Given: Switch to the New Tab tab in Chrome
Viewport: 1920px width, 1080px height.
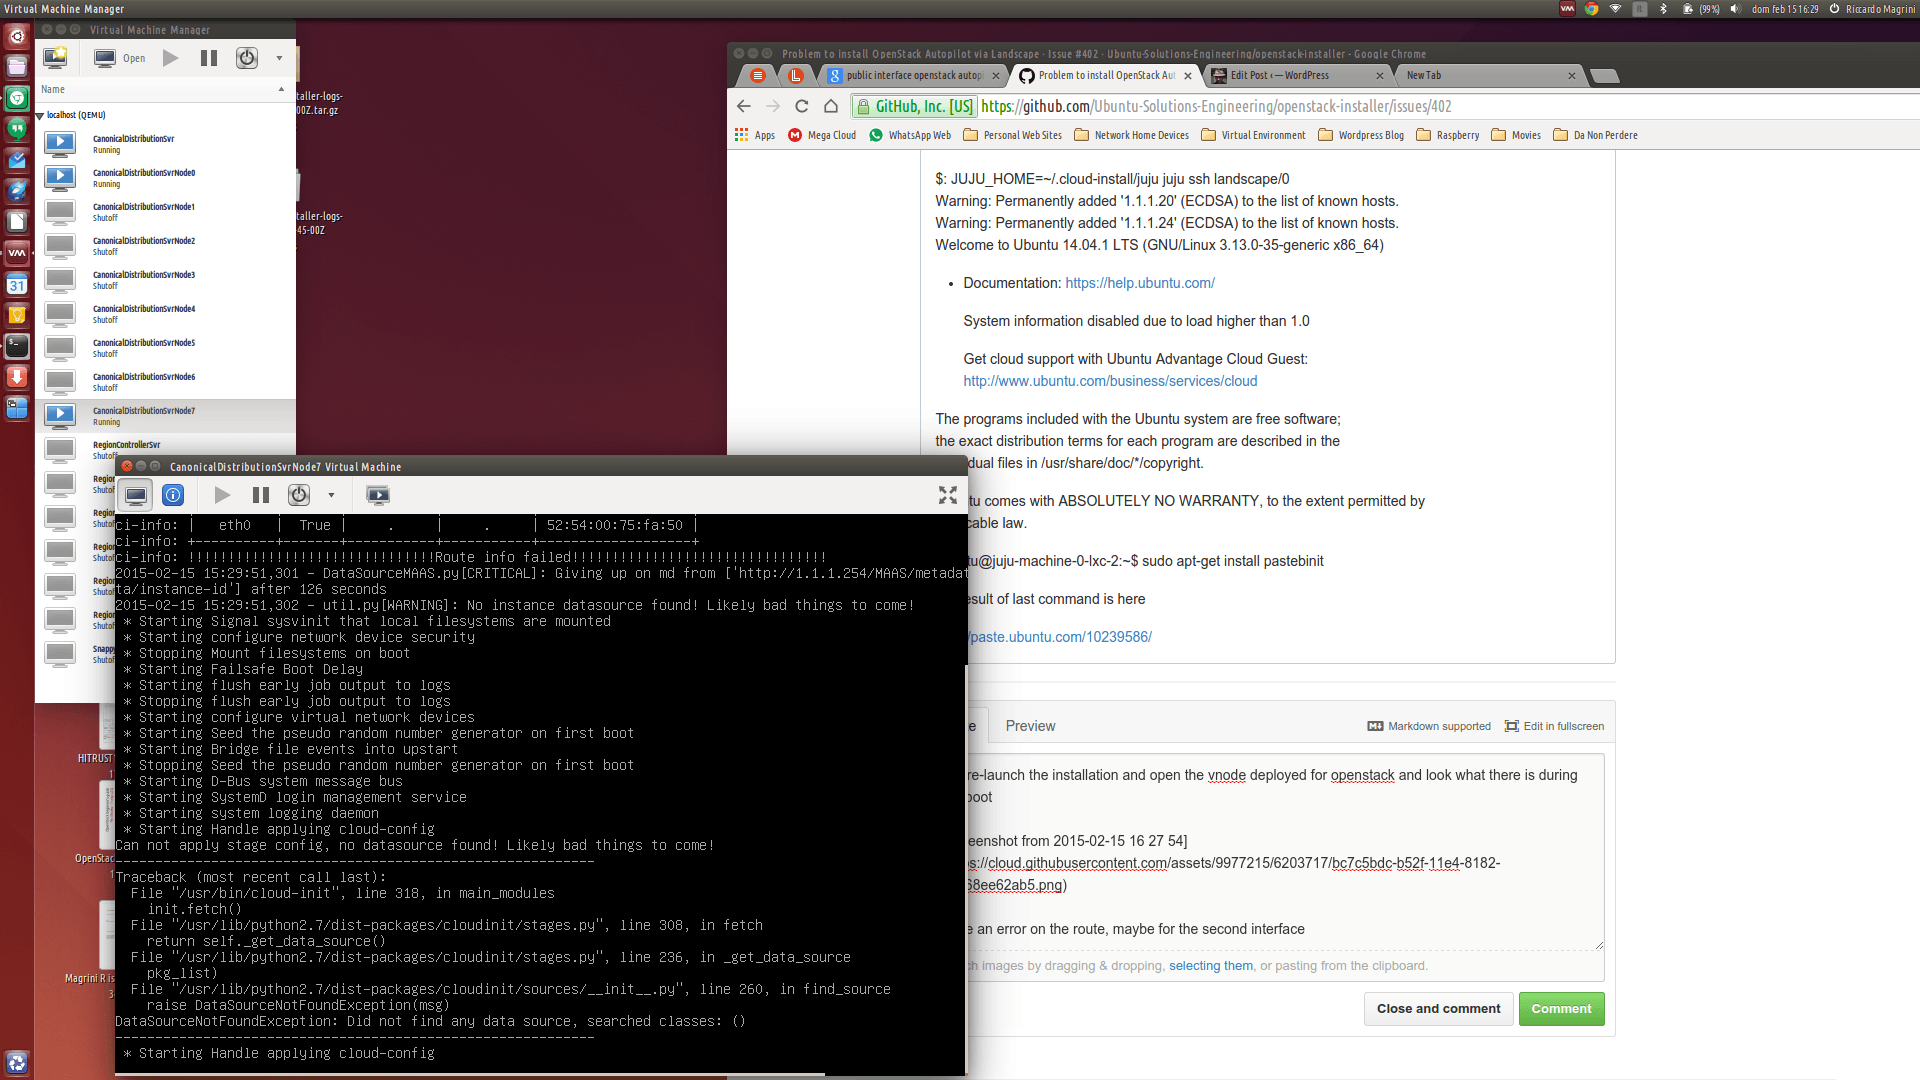Looking at the screenshot, I should pyautogui.click(x=1485, y=76).
